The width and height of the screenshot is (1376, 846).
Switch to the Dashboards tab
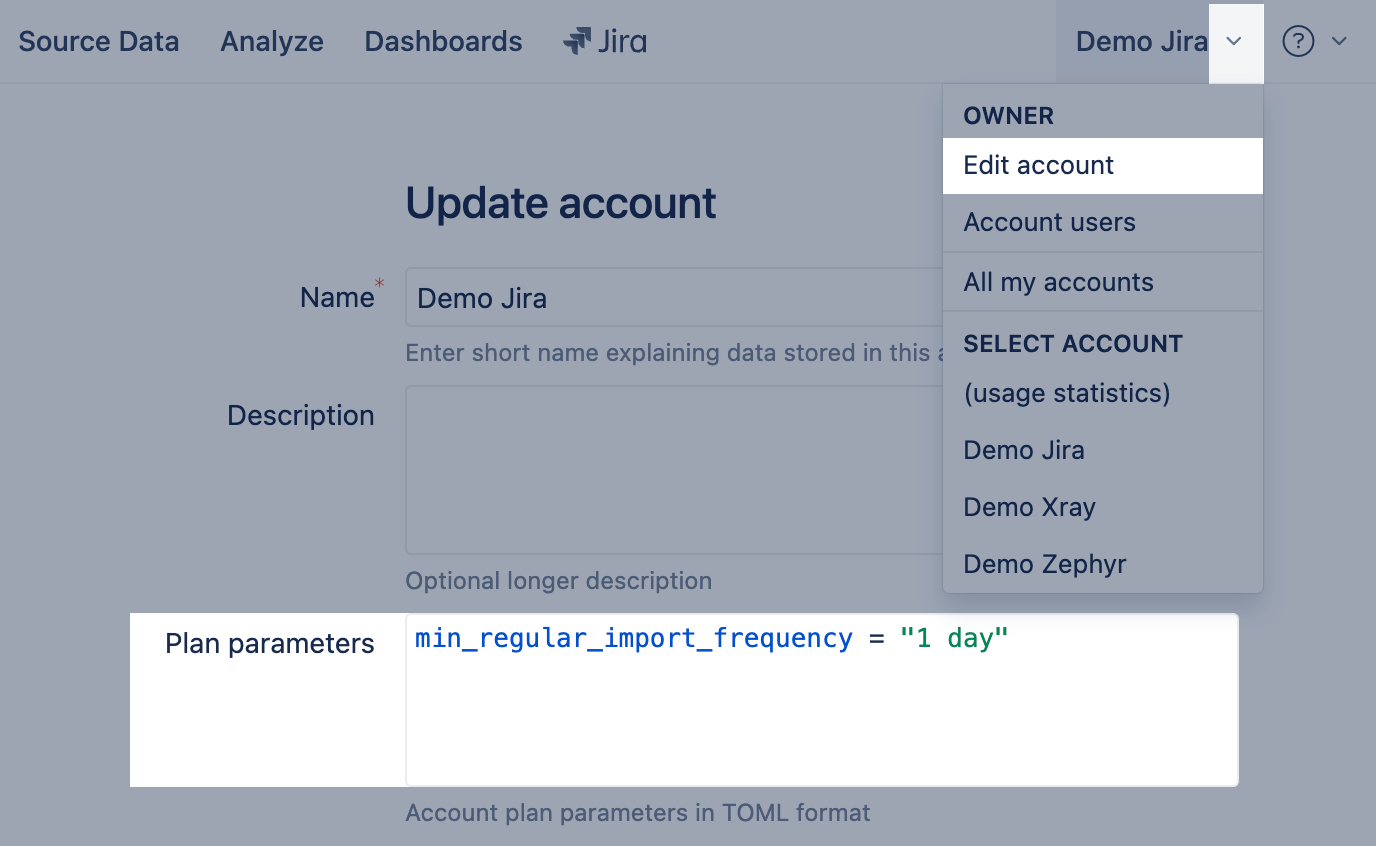click(443, 42)
